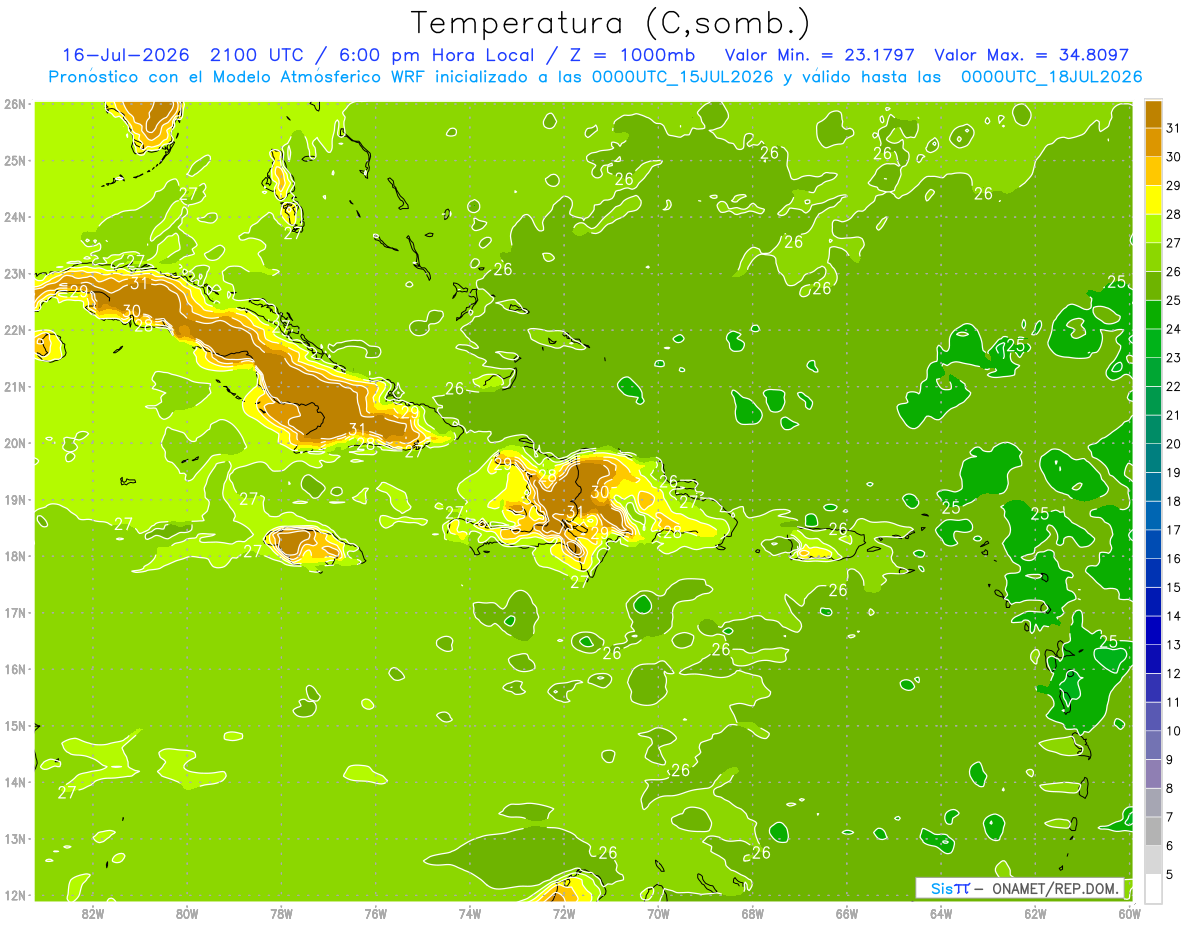Click the "14N" latitude axis label

point(15,782)
